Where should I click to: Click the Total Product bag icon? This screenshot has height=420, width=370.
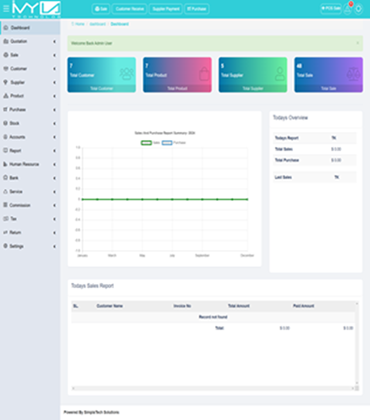pyautogui.click(x=204, y=74)
